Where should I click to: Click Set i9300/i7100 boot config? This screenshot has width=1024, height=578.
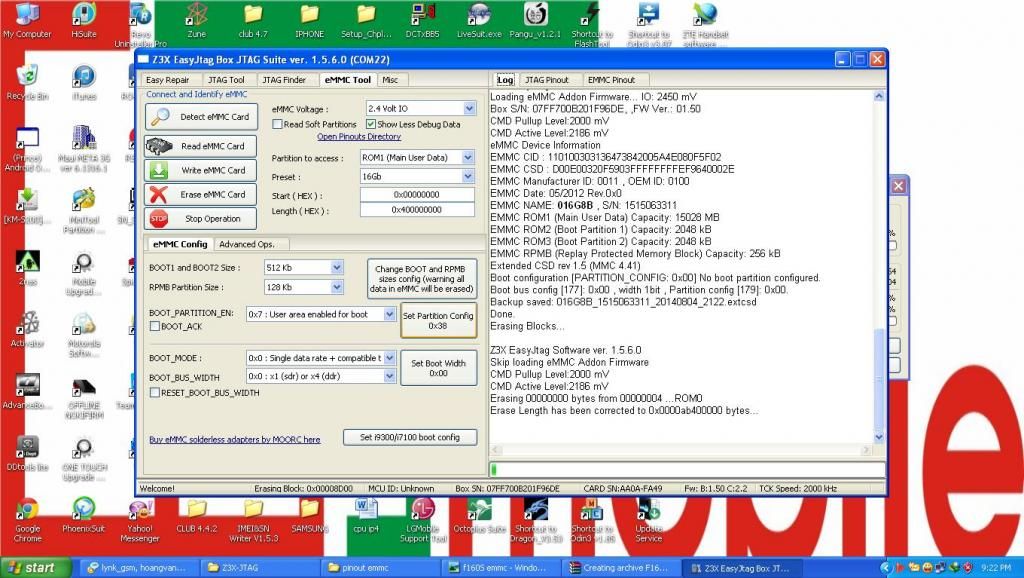[x=410, y=437]
